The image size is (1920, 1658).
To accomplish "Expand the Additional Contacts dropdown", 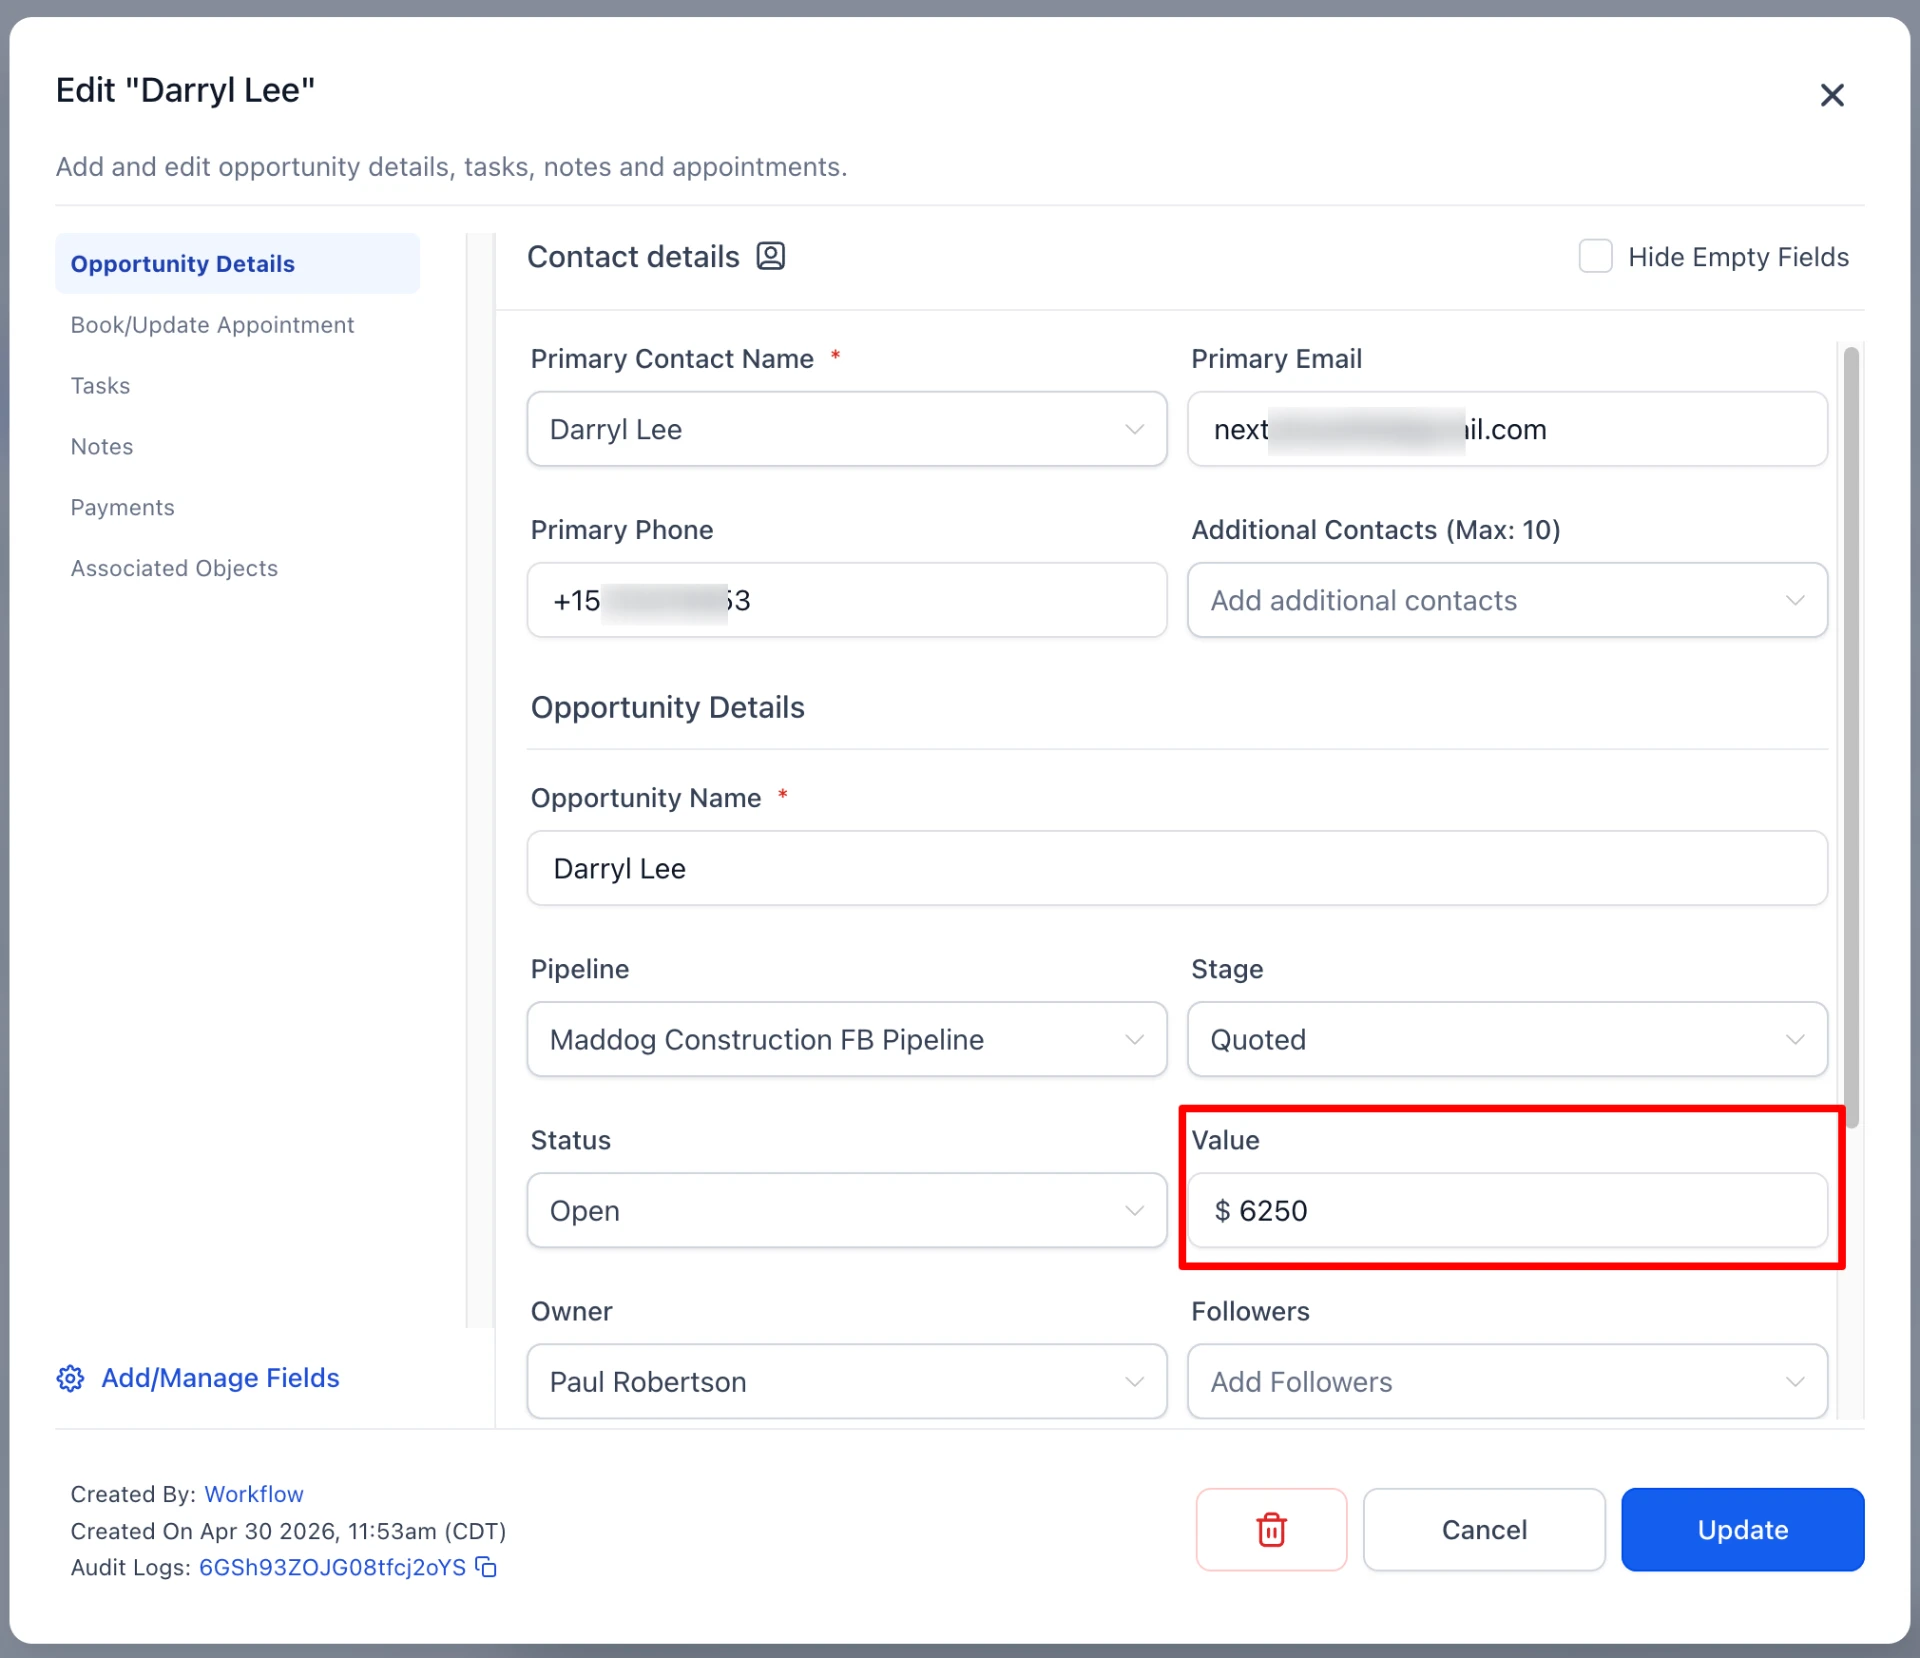I will (1507, 600).
